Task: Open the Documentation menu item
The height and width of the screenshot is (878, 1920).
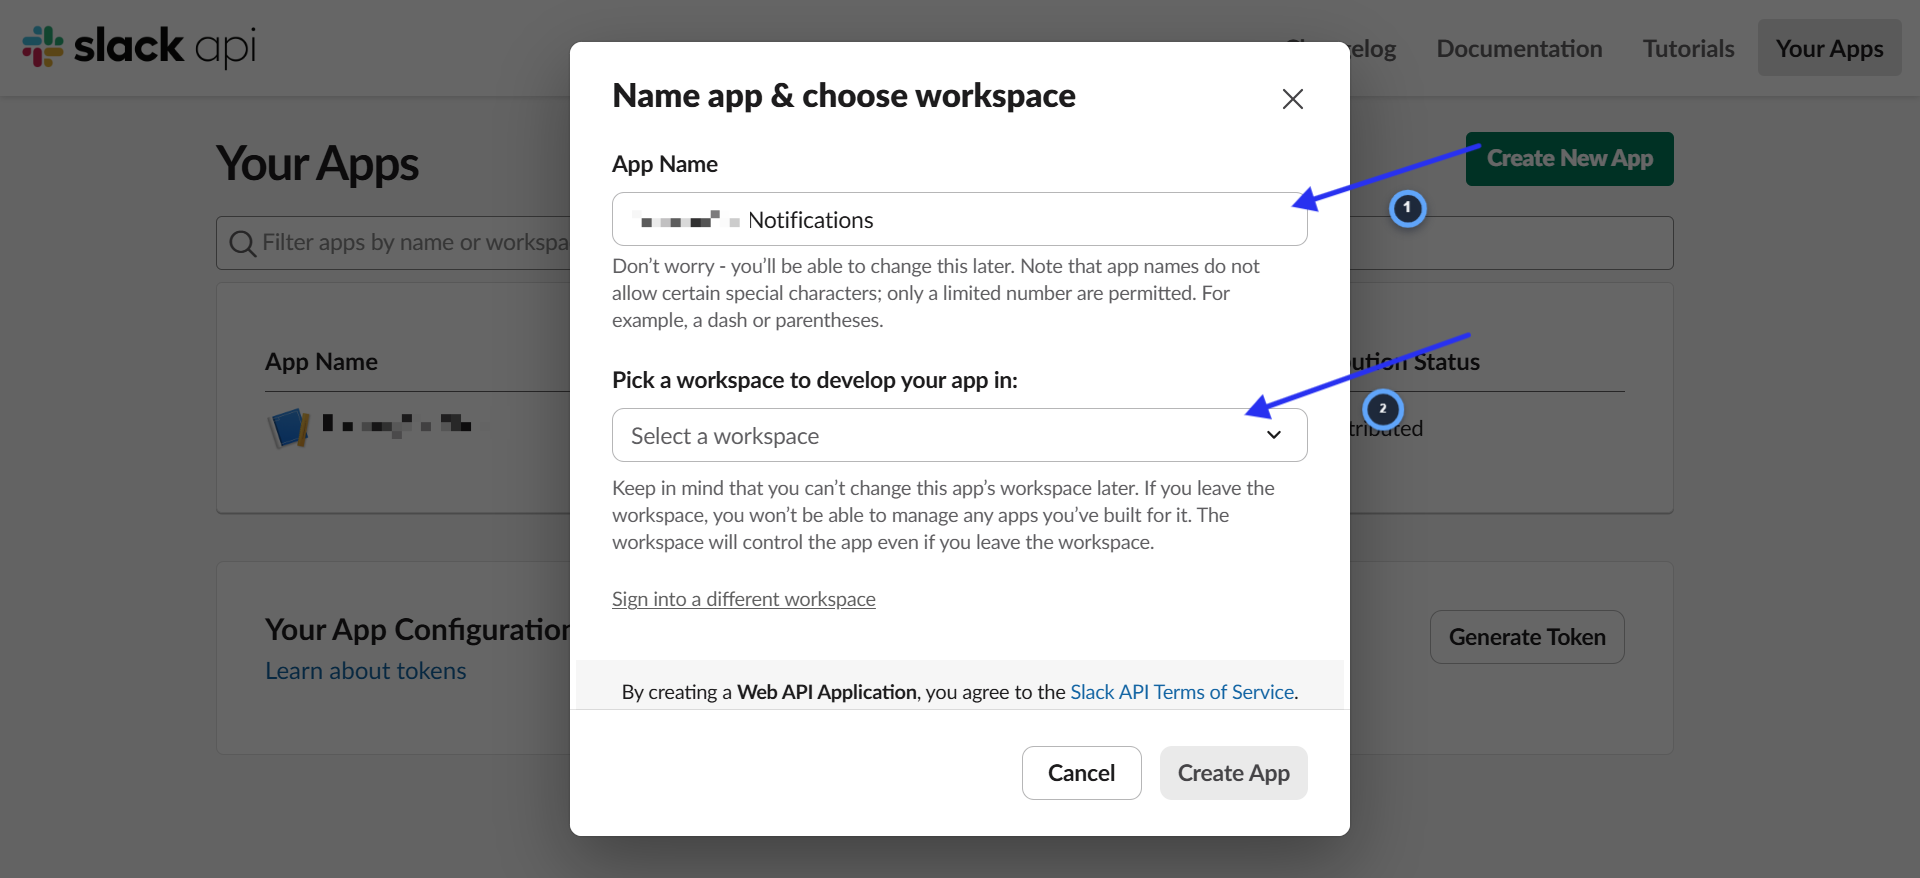Action: [1519, 48]
